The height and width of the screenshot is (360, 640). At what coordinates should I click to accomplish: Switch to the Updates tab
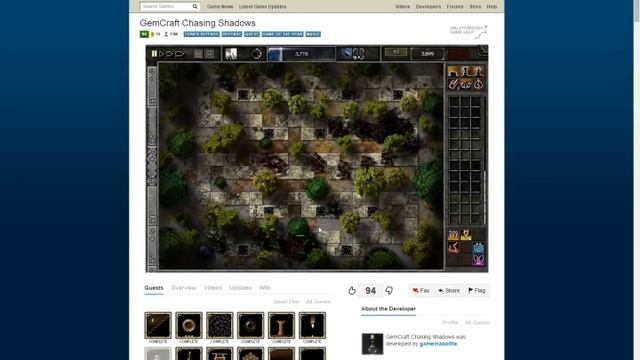coord(240,288)
